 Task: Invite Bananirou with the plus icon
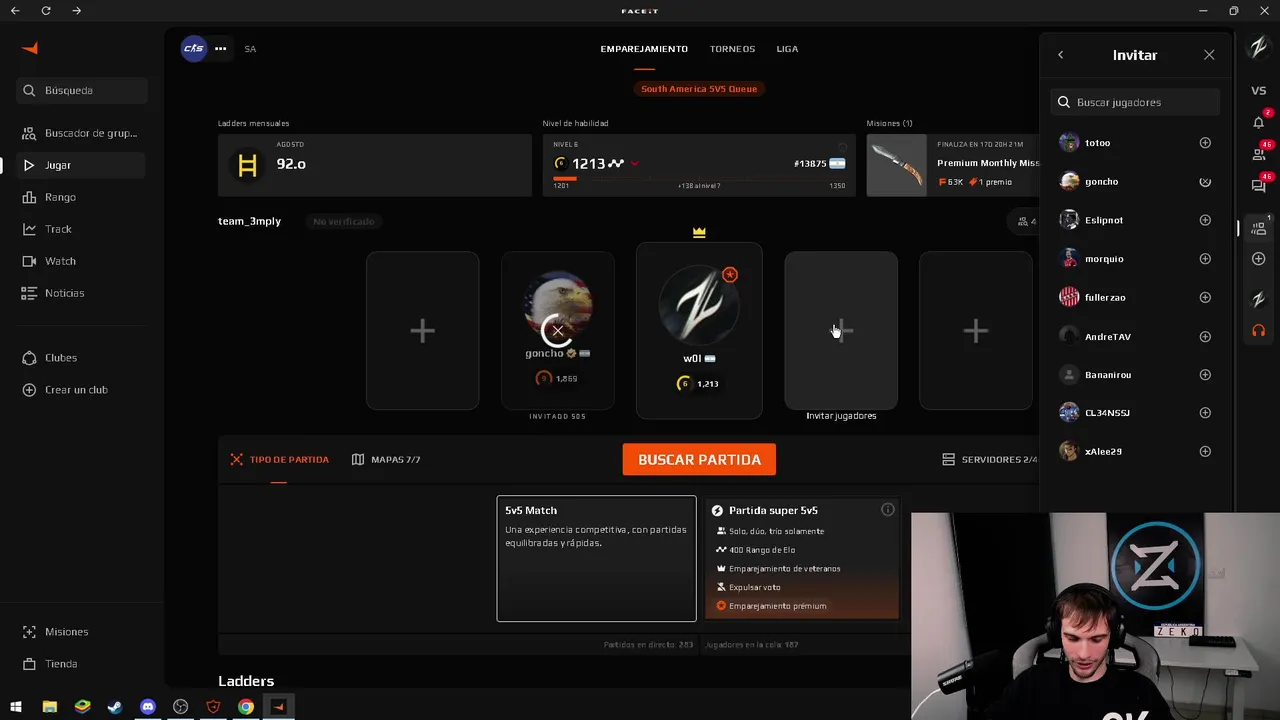[x=1205, y=375]
